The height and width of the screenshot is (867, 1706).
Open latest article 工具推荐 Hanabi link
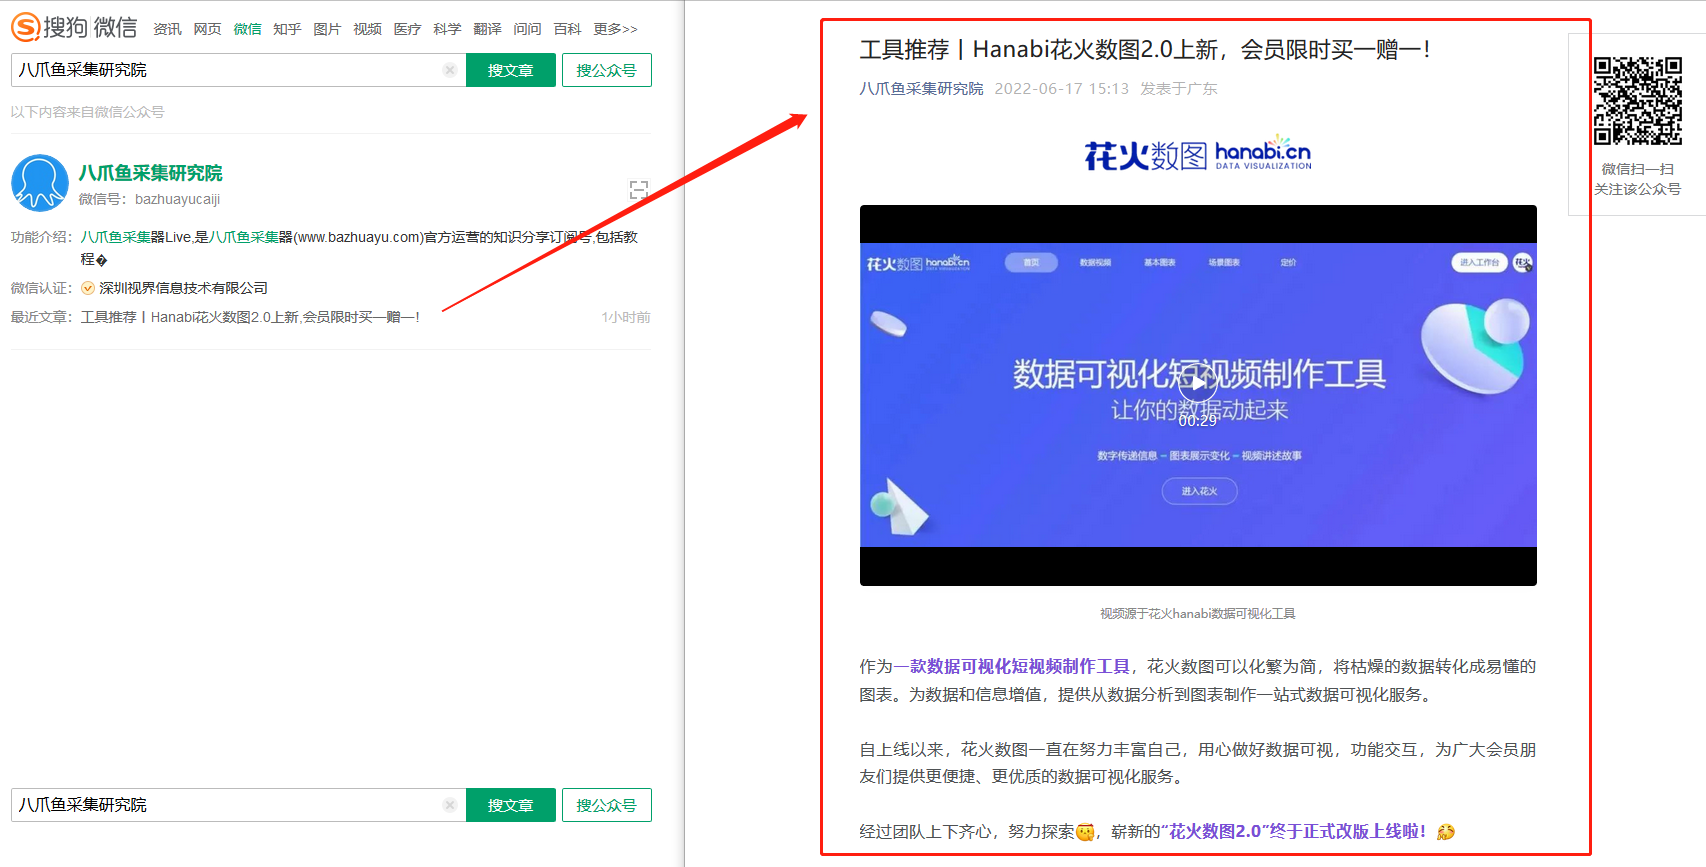tap(250, 317)
